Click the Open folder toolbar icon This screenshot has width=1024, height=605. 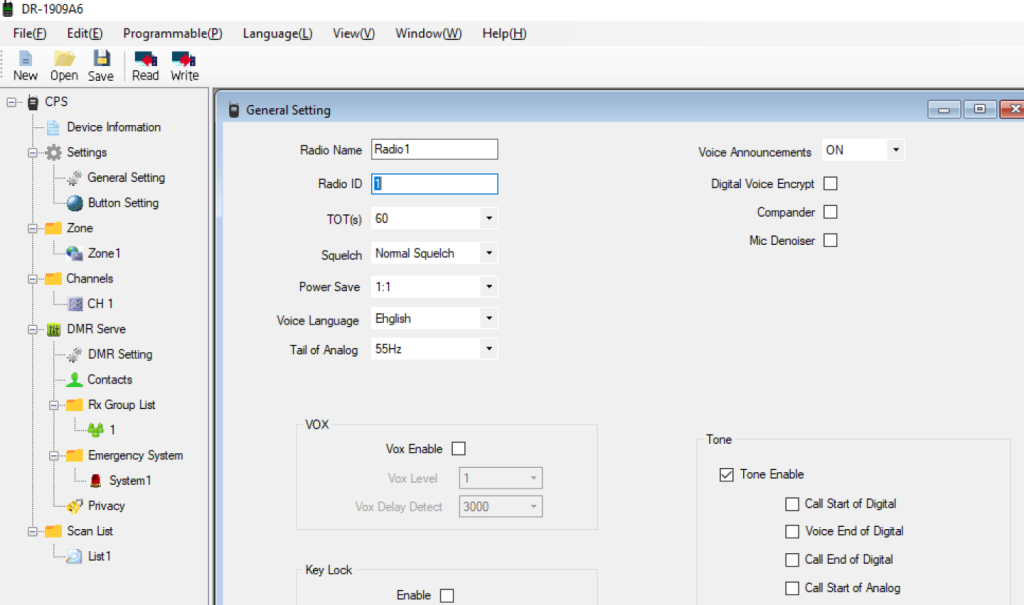tap(64, 66)
